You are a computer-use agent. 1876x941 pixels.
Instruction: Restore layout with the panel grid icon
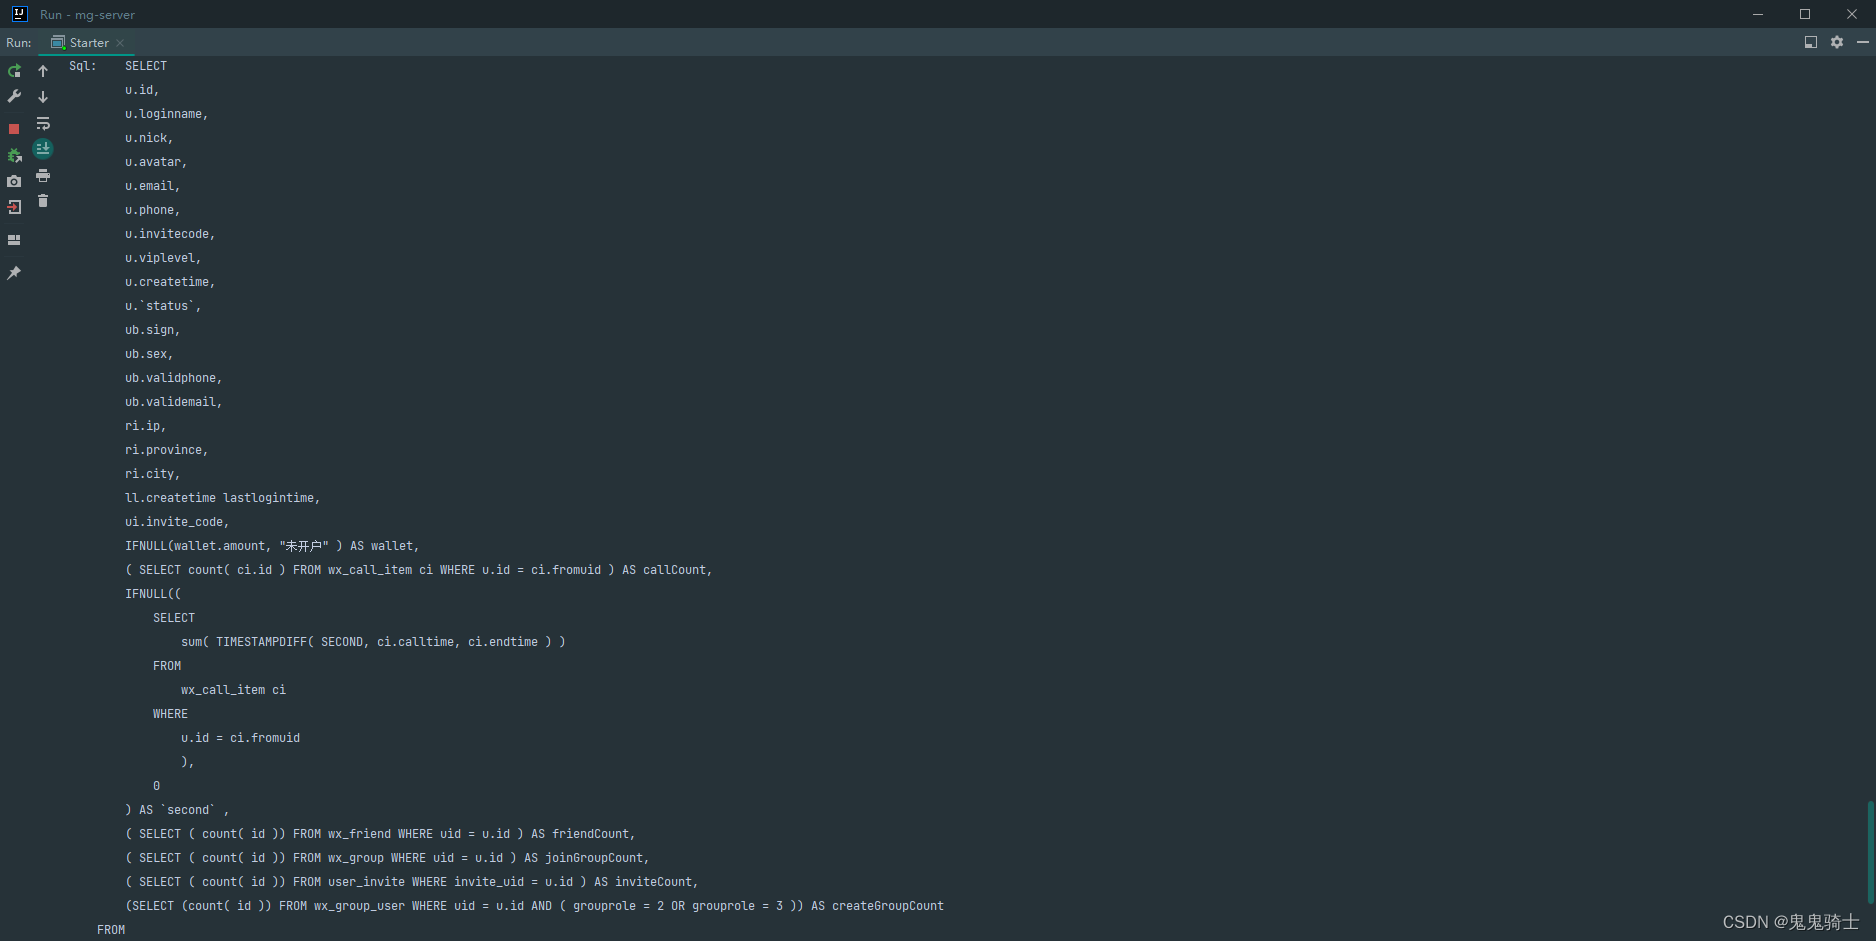(x=14, y=240)
